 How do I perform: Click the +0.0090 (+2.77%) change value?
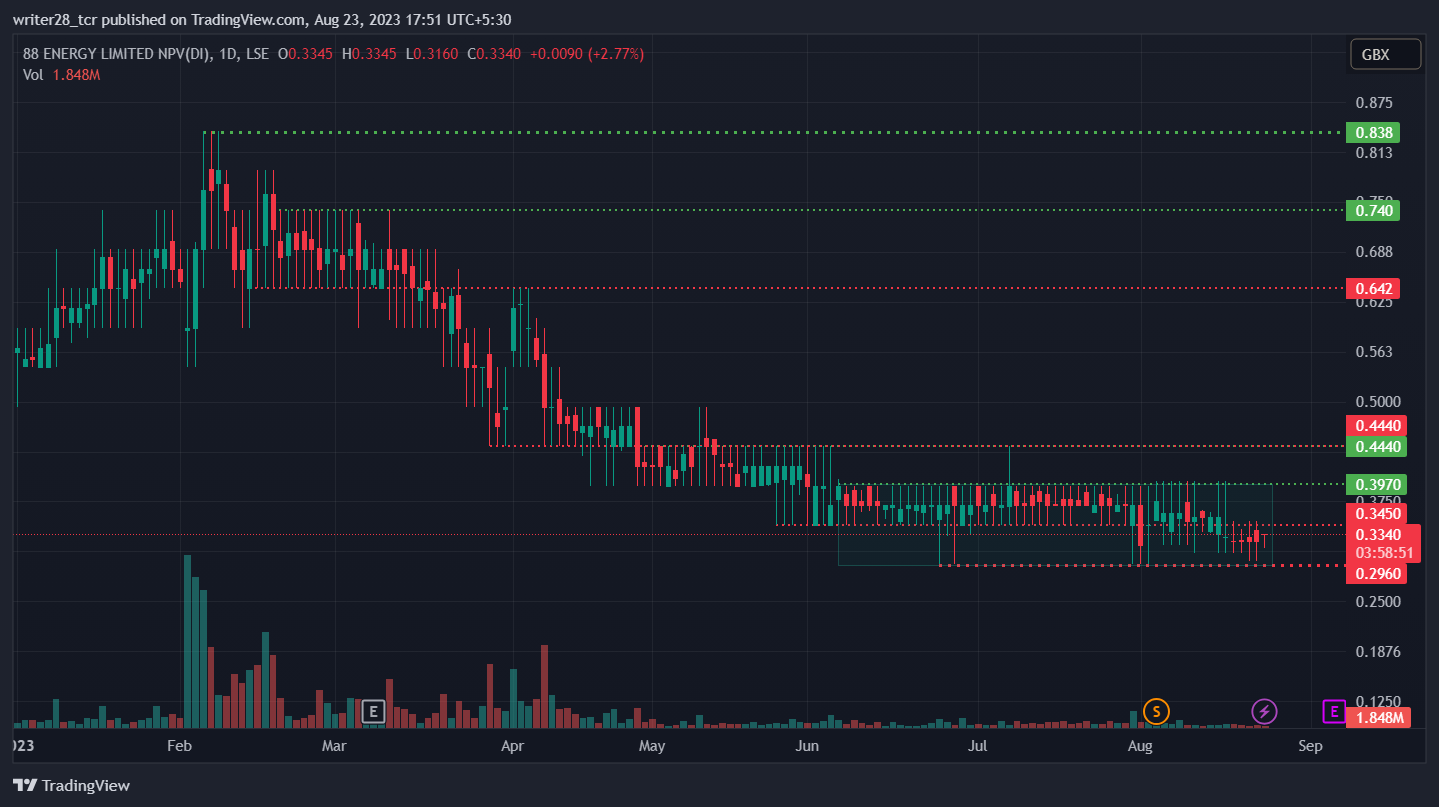[x=587, y=54]
